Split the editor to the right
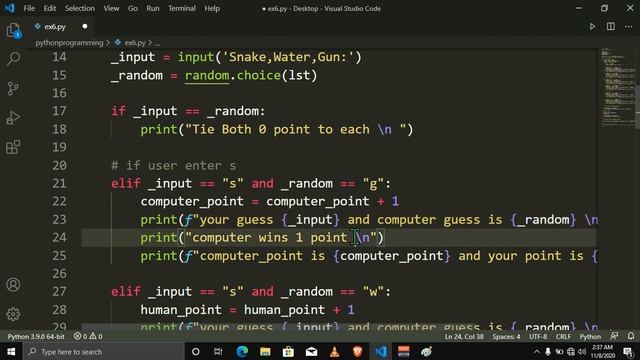This screenshot has width=640, height=360. (611, 27)
